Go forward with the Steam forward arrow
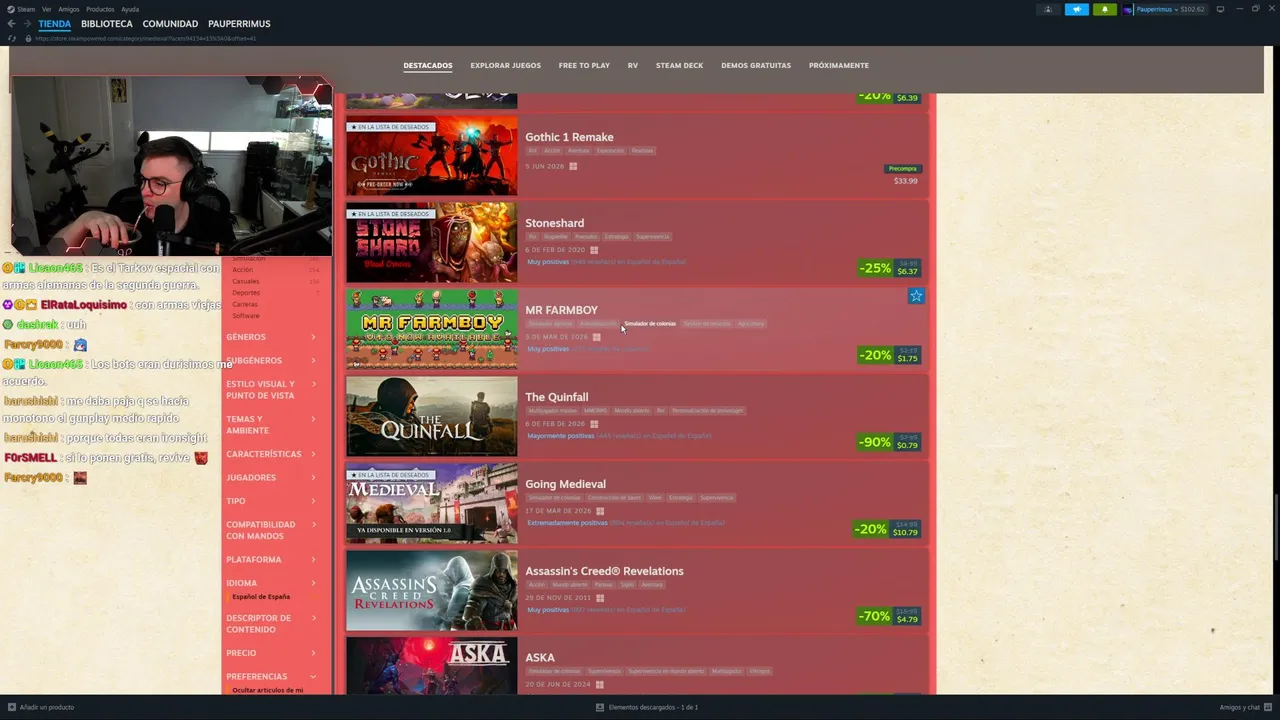 27,24
